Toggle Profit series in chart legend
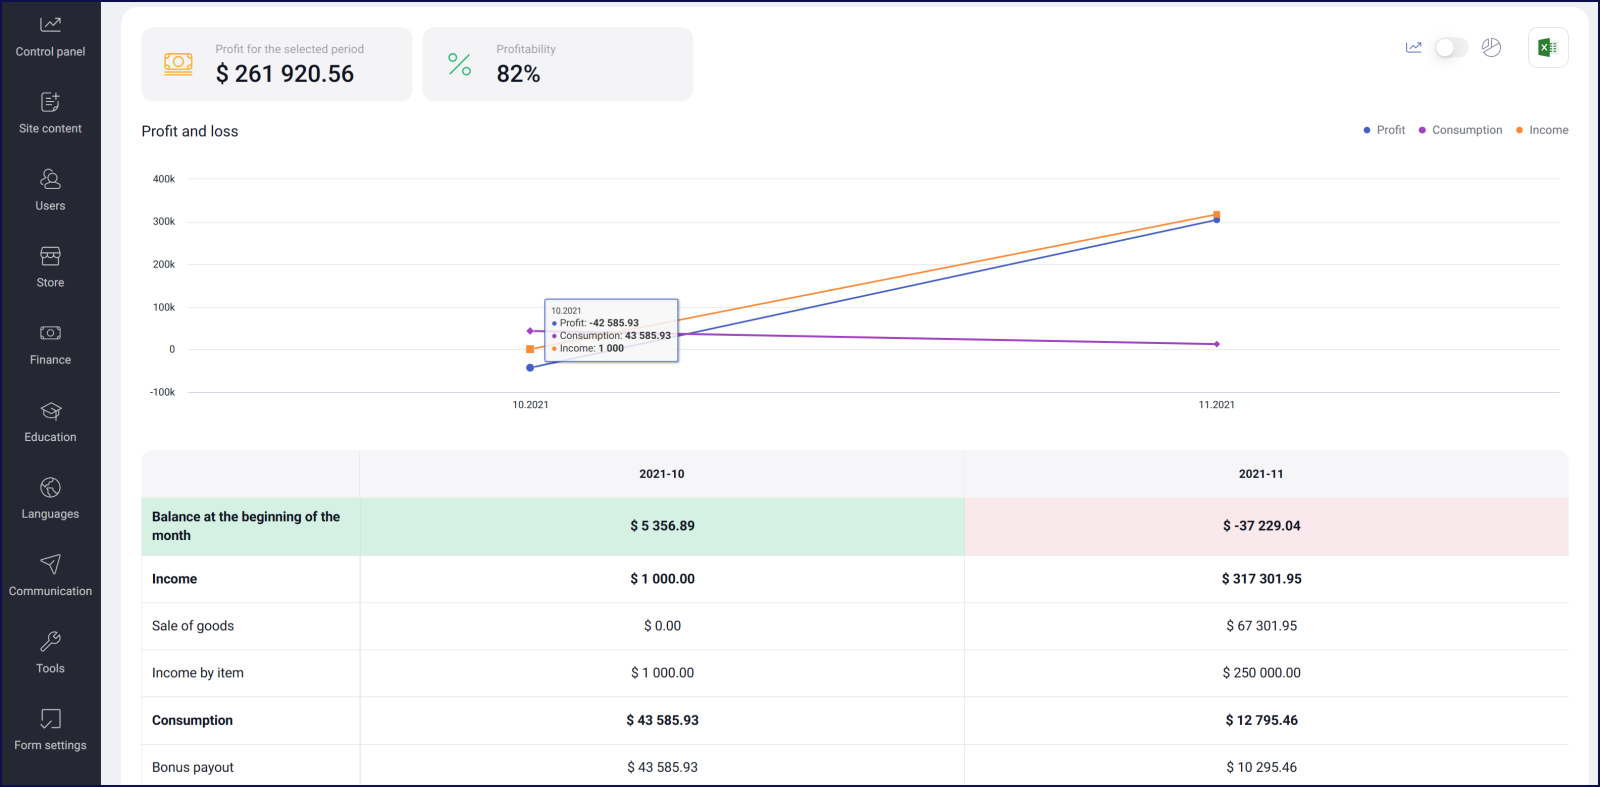The width and height of the screenshot is (1600, 787). click(x=1384, y=130)
